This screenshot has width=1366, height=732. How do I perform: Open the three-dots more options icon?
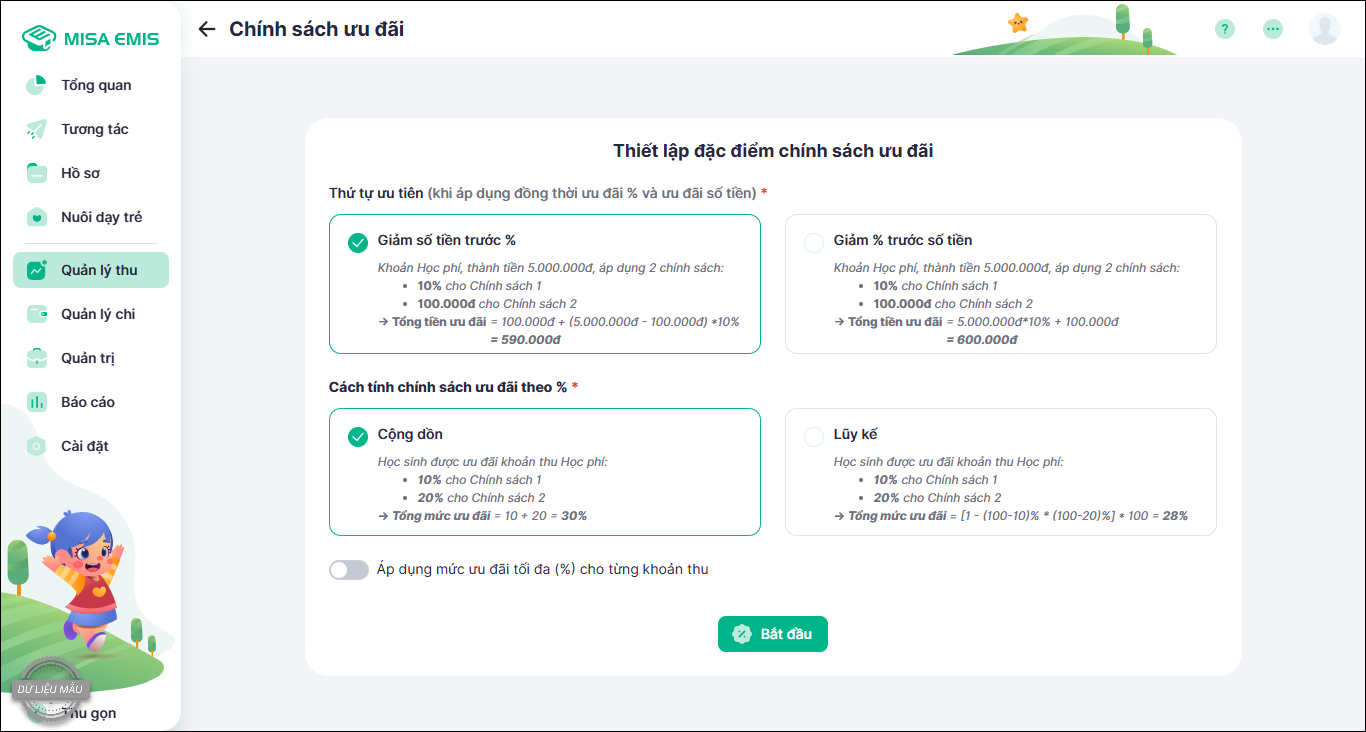tap(1273, 29)
